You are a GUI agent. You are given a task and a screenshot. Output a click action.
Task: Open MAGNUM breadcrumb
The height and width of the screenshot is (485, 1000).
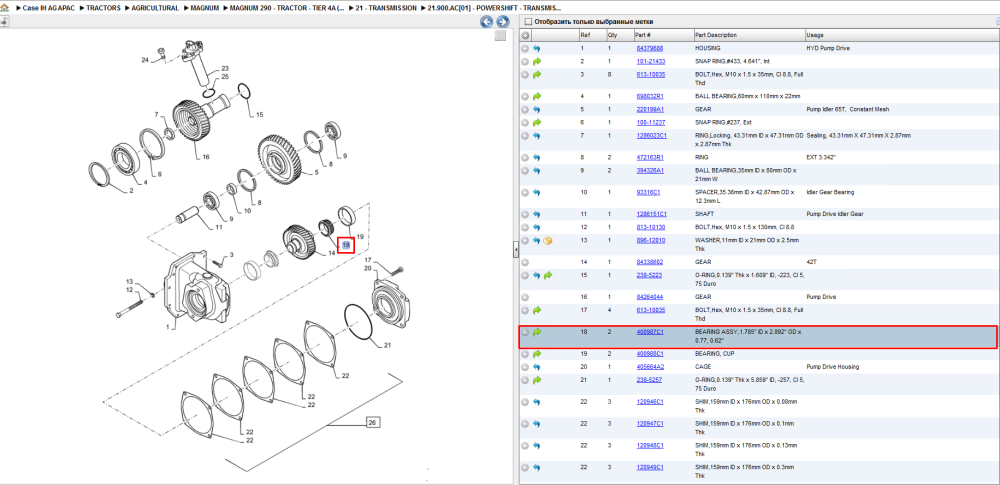click(205, 8)
